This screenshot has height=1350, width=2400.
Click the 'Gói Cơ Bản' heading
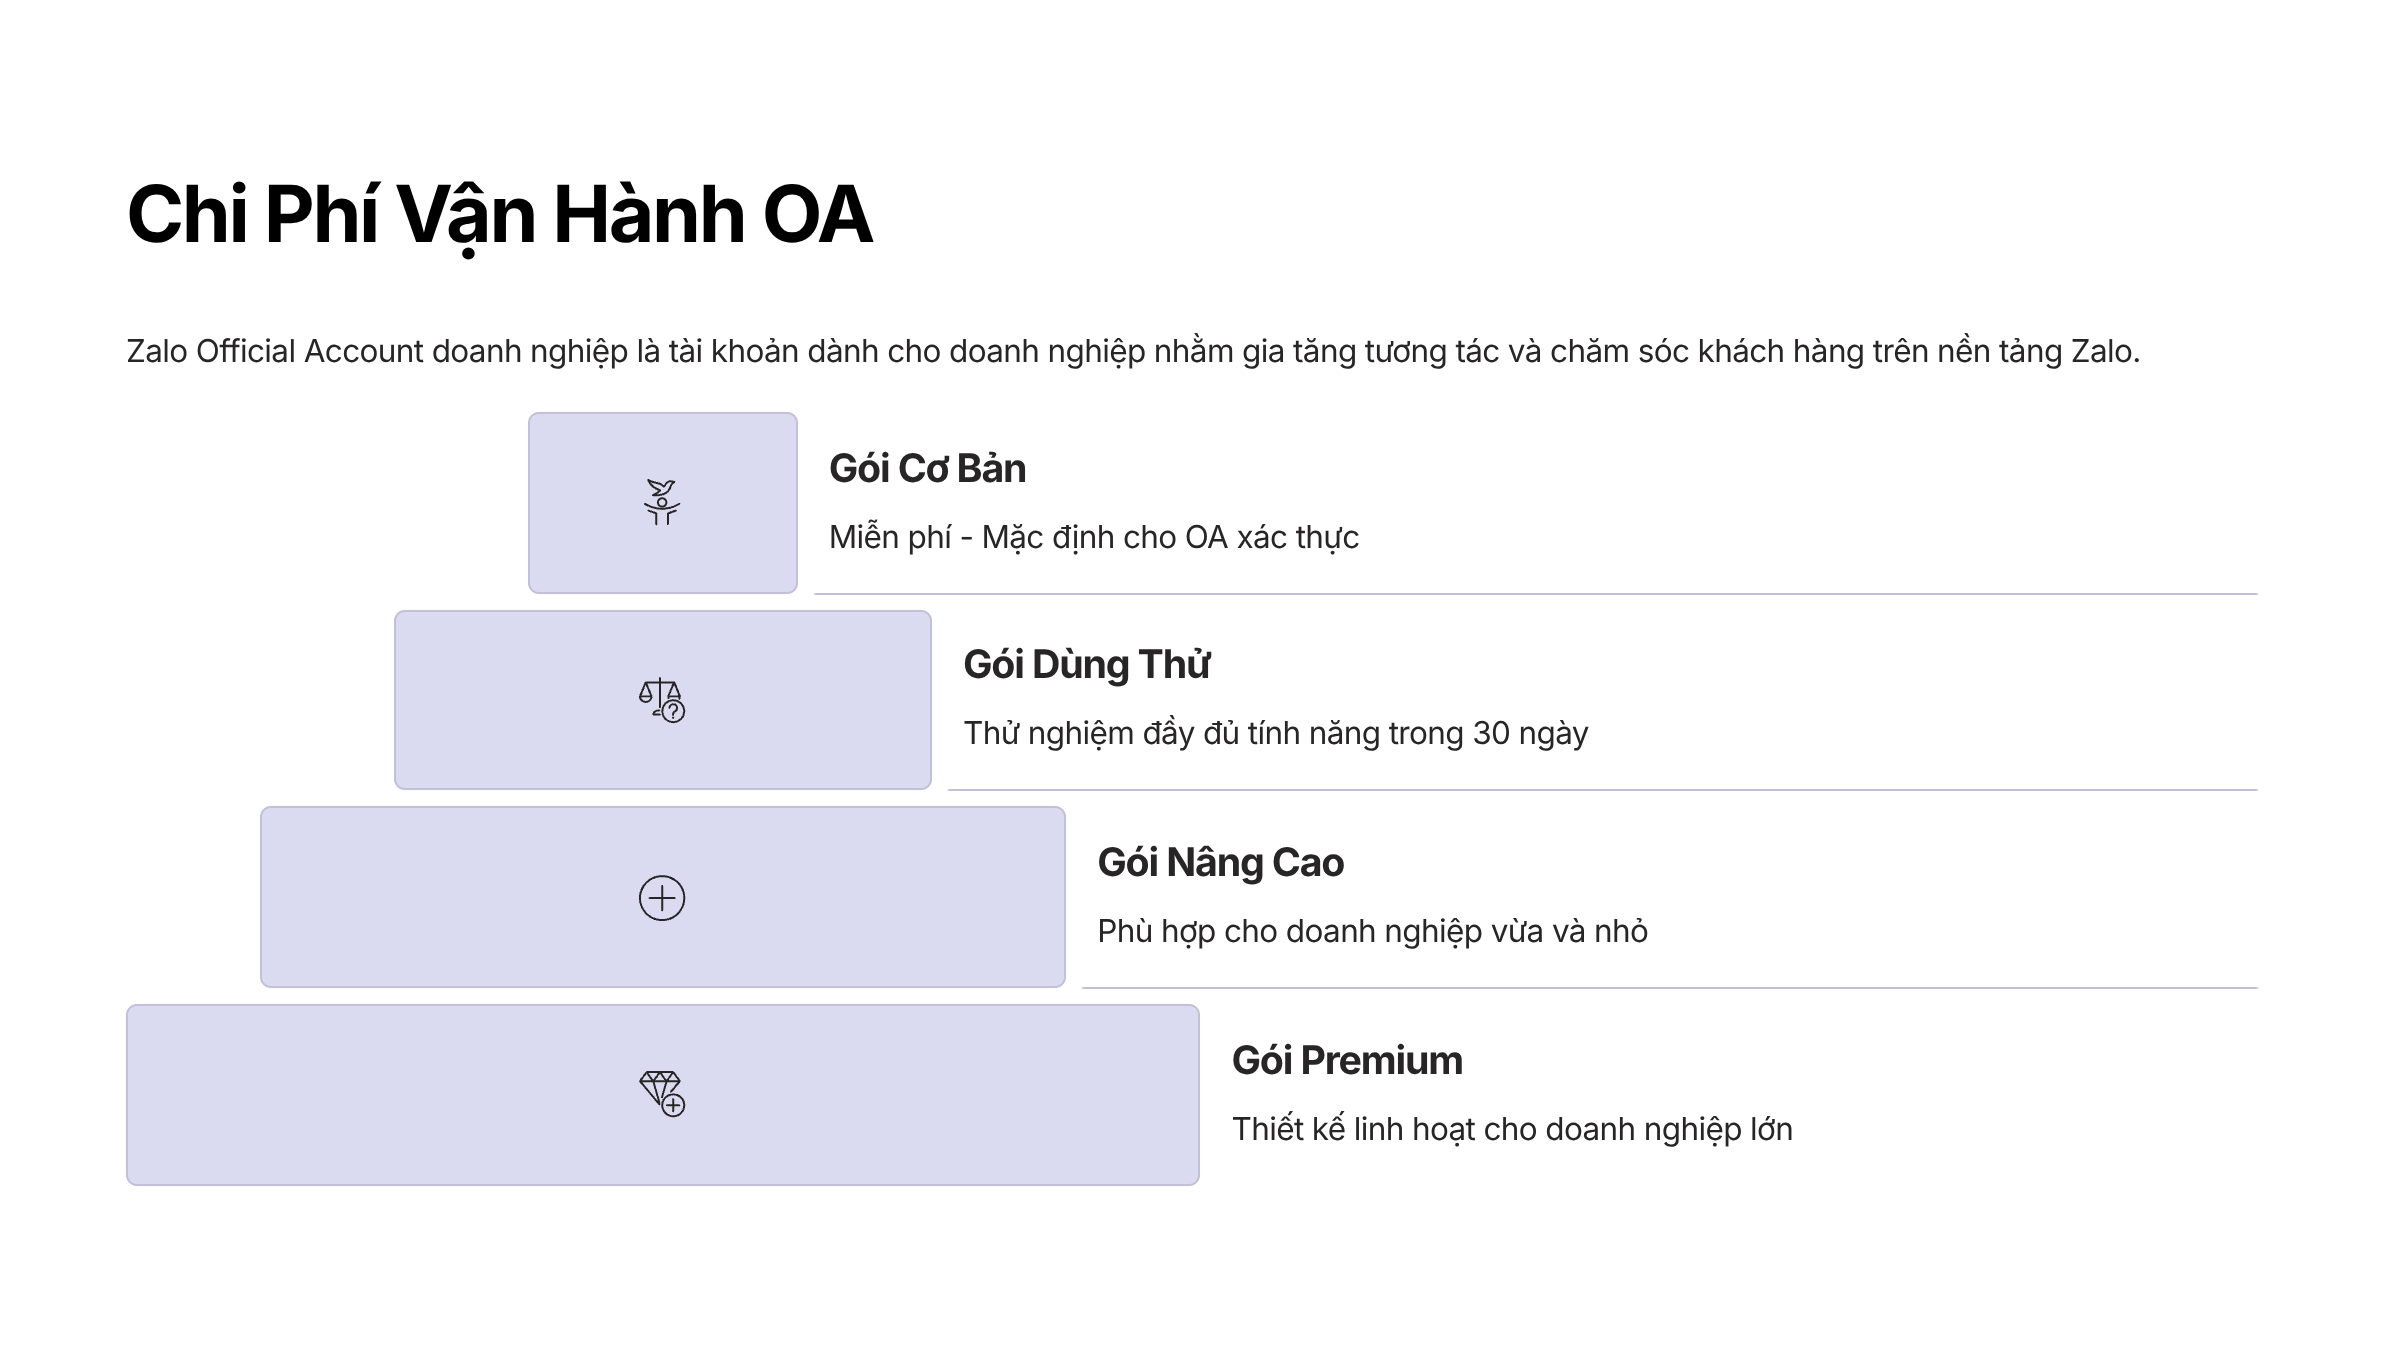[x=927, y=469]
